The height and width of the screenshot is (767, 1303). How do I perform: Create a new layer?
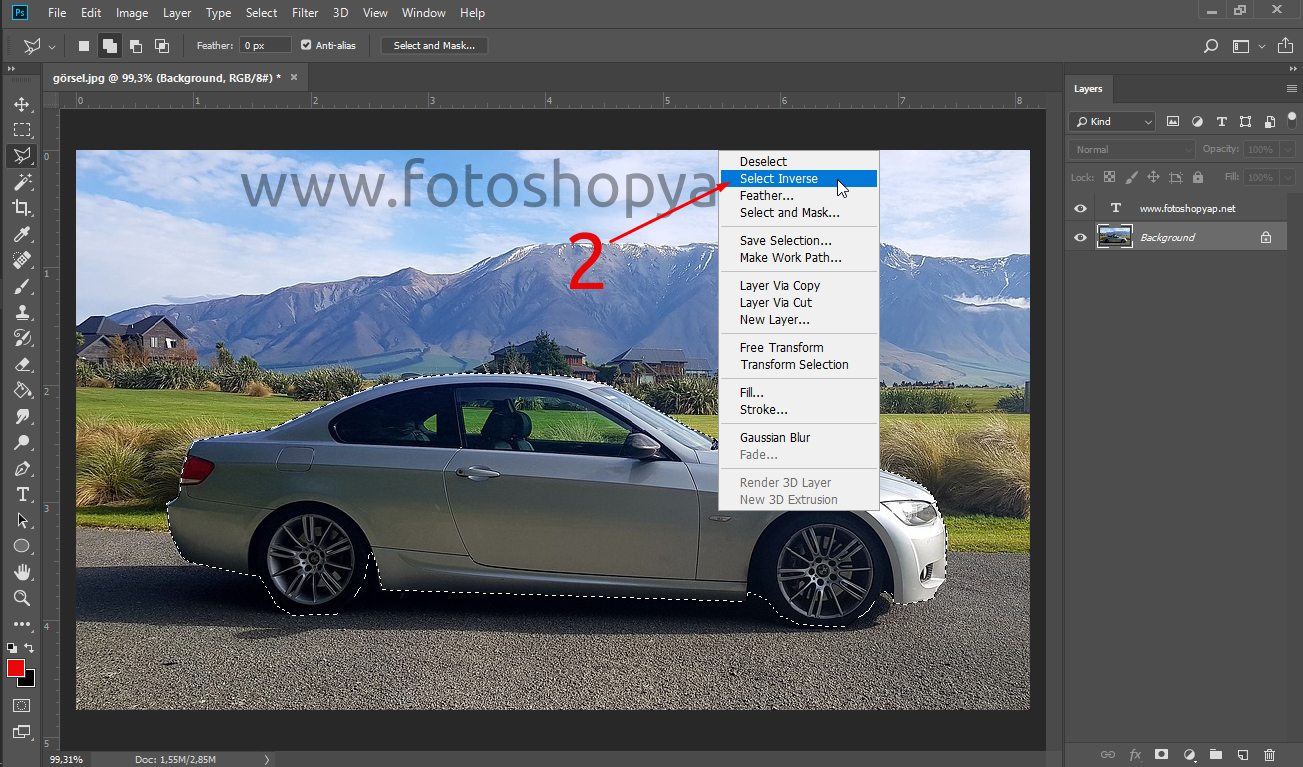[1243, 755]
